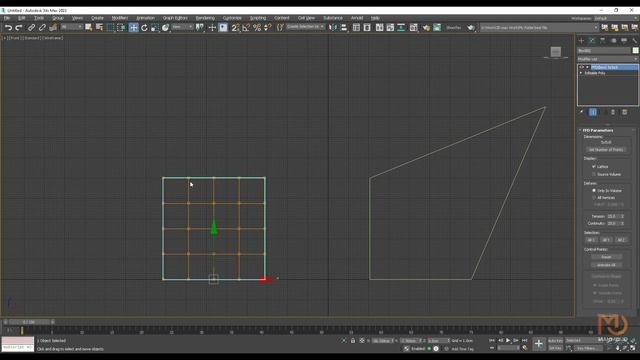640x360 pixels.
Task: Click the All Z selection button
Action: 621,240
